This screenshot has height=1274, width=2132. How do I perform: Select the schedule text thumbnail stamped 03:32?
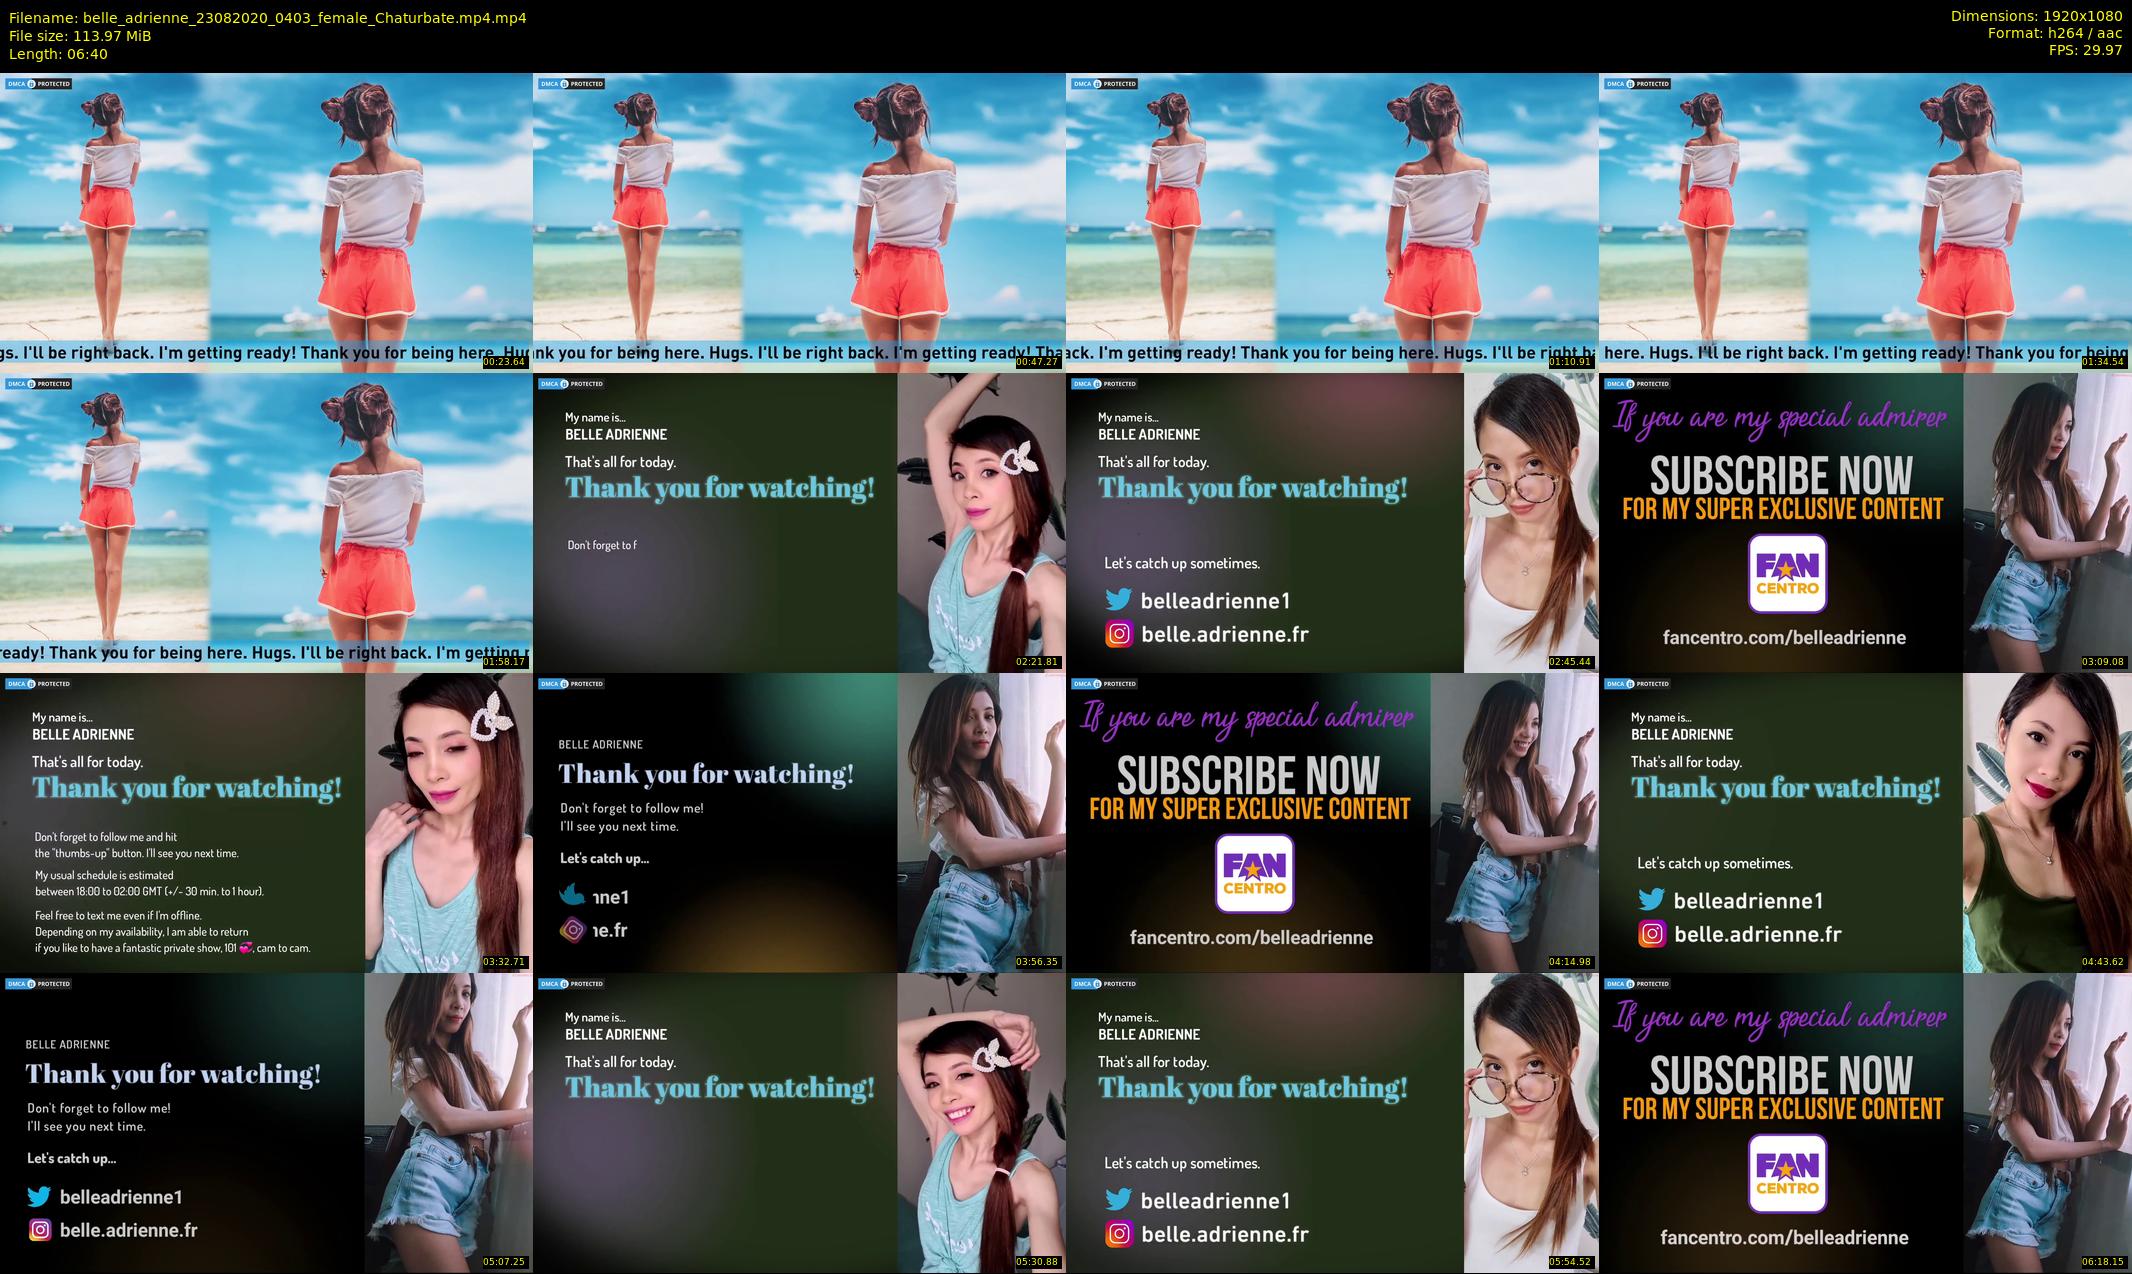point(266,822)
